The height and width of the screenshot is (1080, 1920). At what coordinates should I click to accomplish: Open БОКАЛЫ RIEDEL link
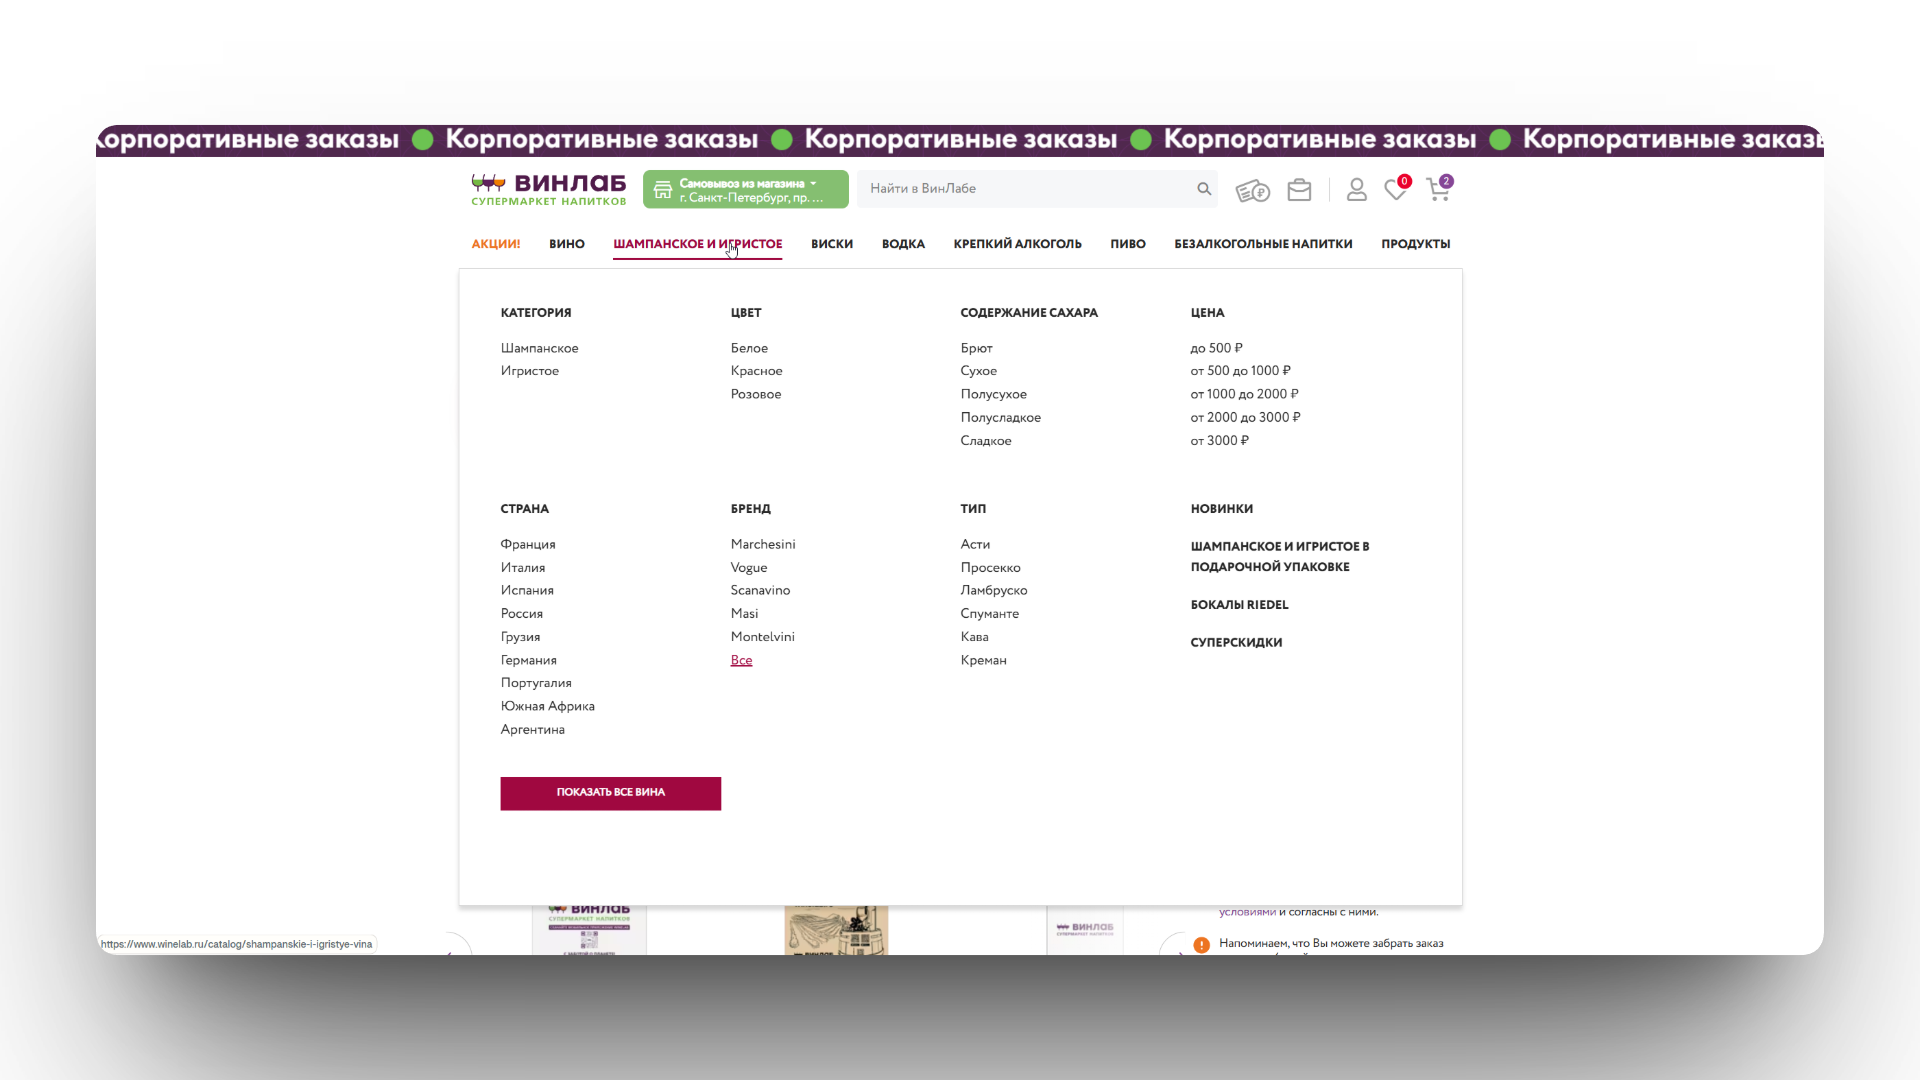coord(1239,605)
